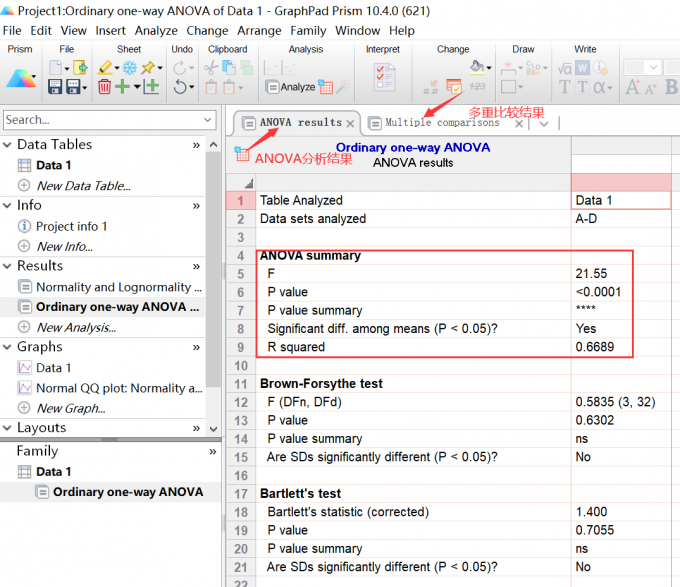Click the Greek alpha symbol icon

(600, 87)
